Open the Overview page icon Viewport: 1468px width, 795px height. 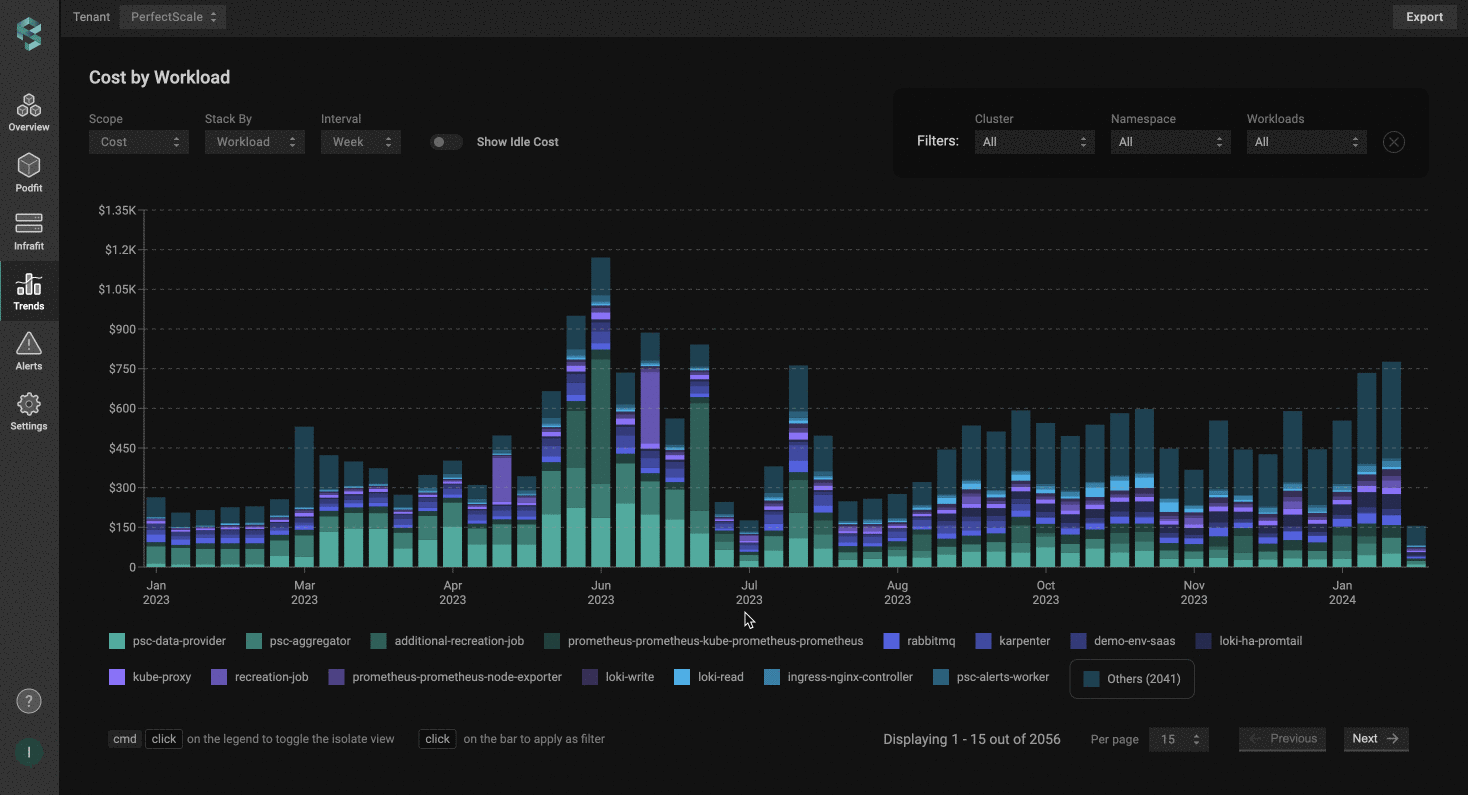click(x=29, y=106)
